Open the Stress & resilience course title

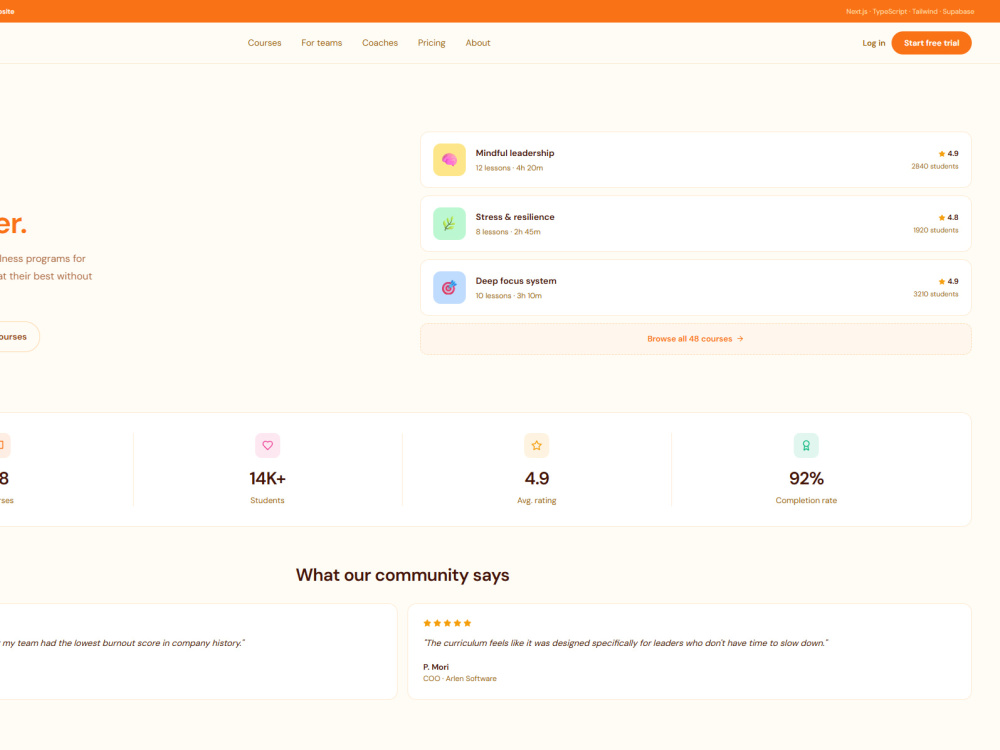[515, 217]
